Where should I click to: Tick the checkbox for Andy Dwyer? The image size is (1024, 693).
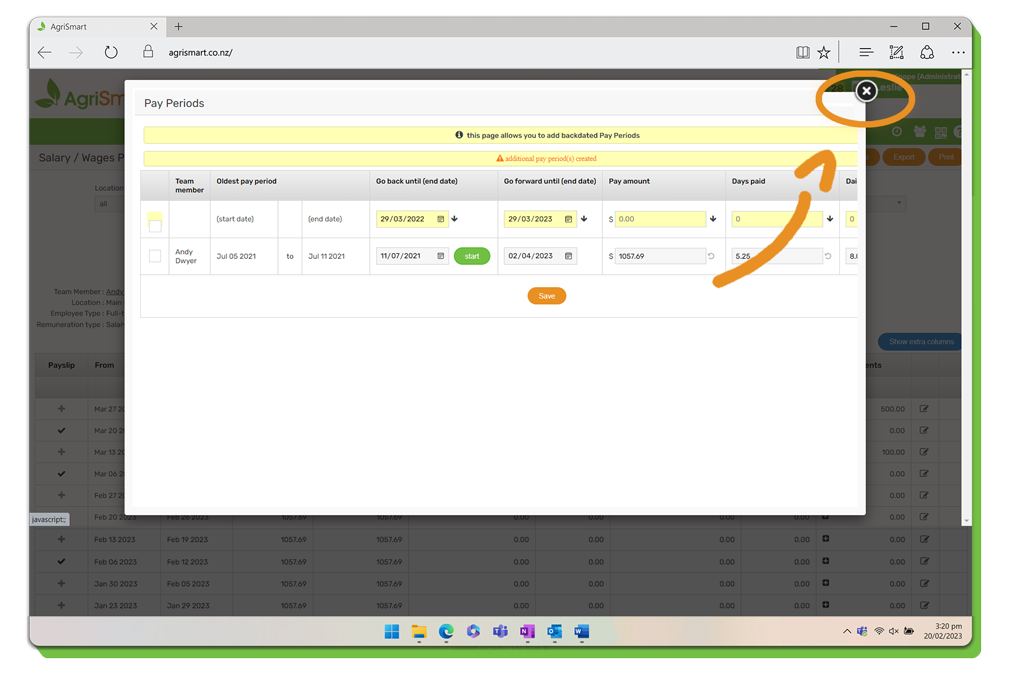pos(155,257)
